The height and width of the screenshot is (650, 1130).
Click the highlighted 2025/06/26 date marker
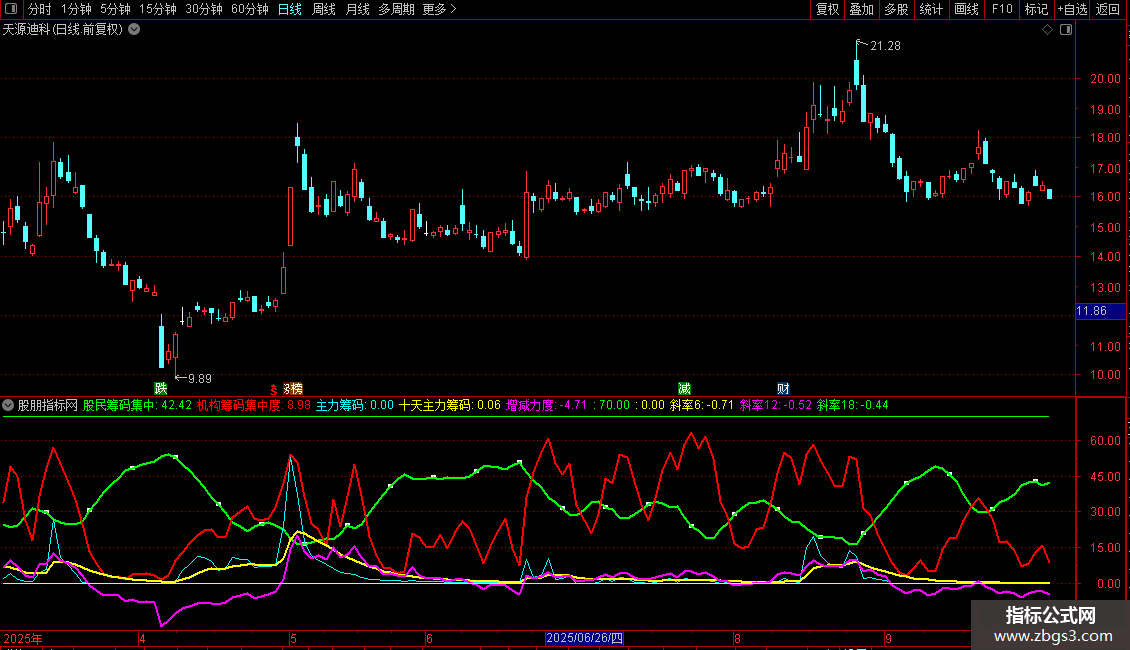[x=584, y=638]
